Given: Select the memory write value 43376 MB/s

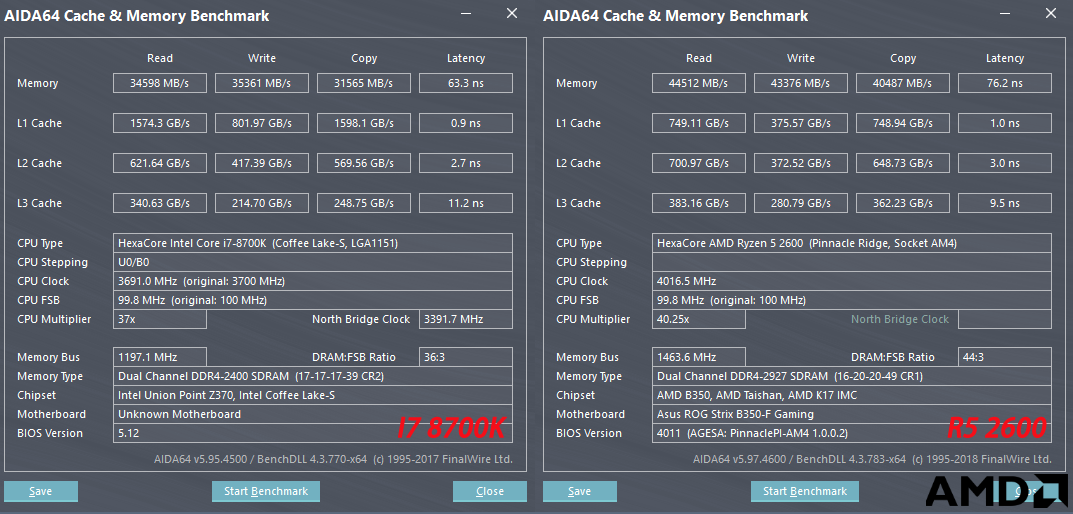Looking at the screenshot, I should [801, 83].
